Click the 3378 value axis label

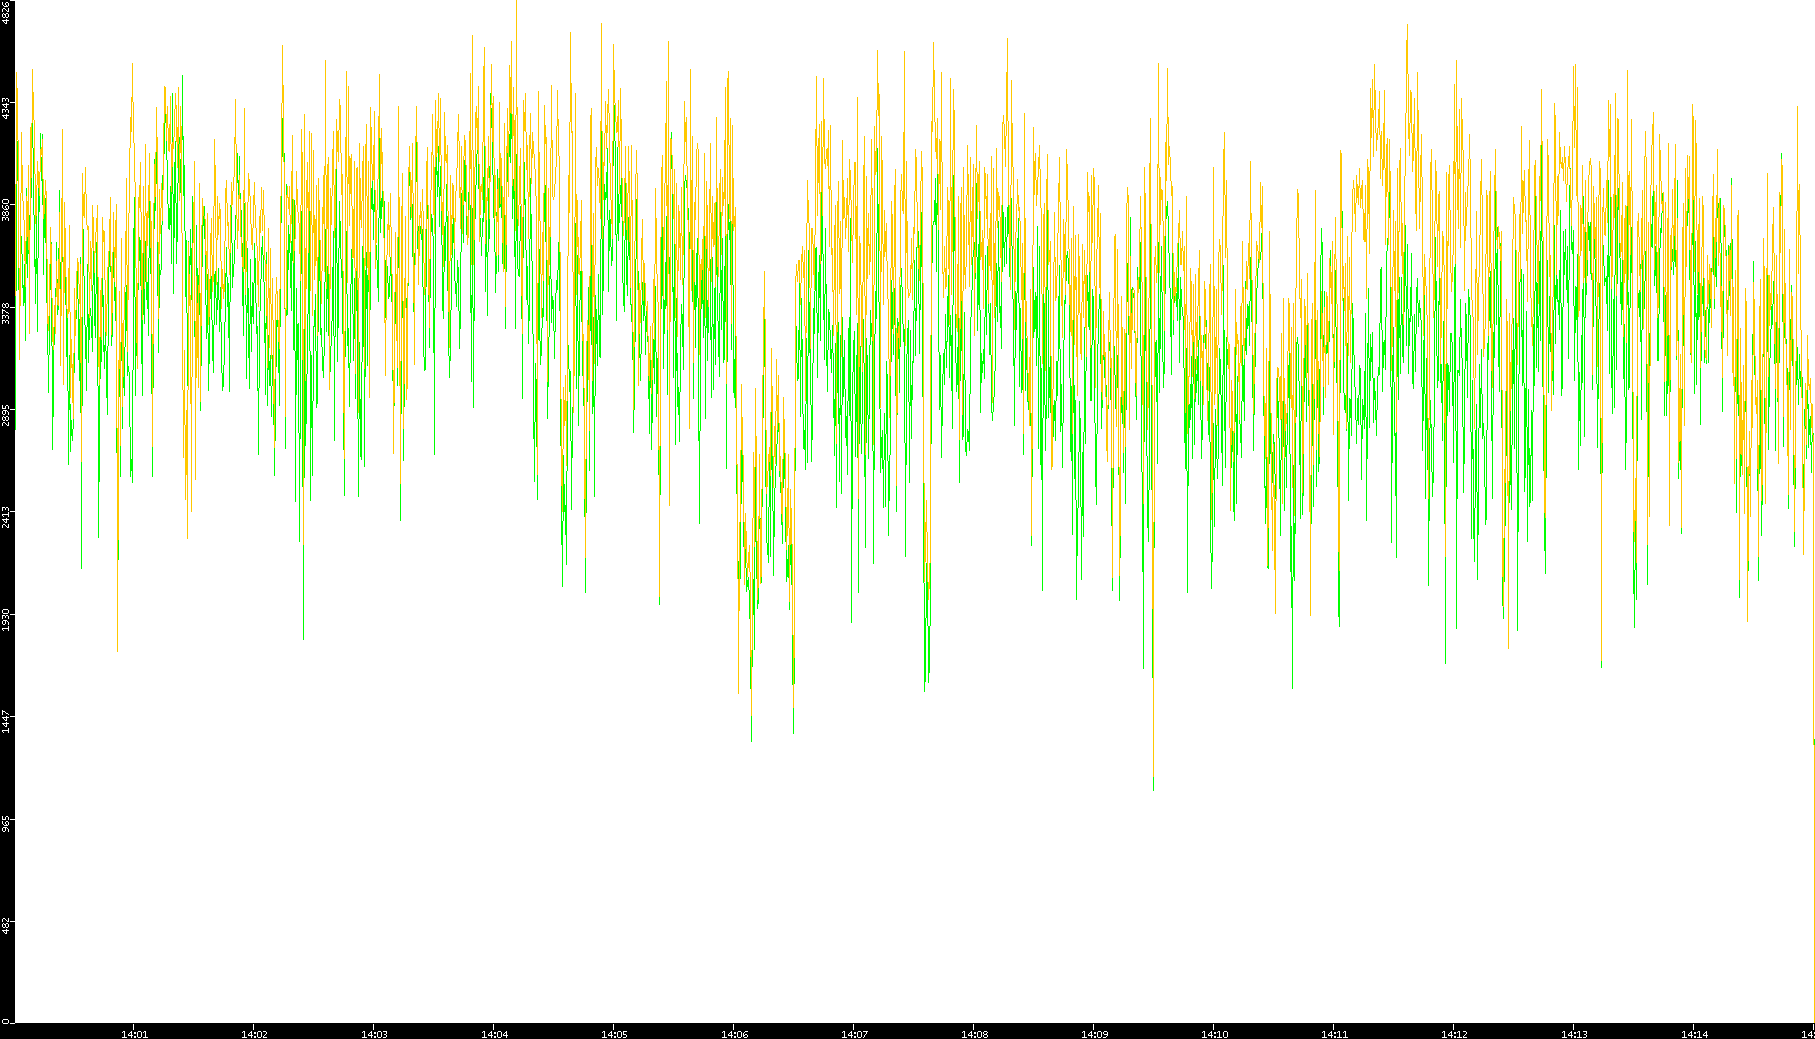(6, 312)
